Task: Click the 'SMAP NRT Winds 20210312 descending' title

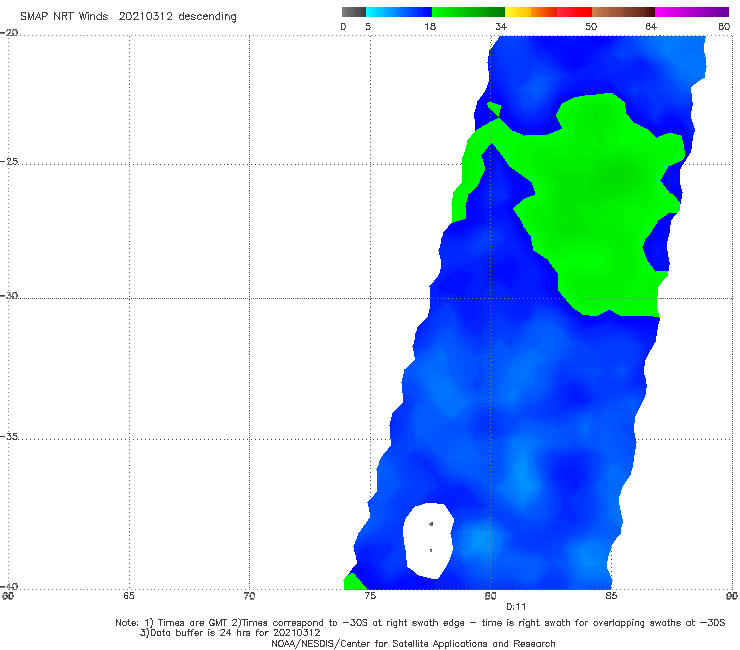Action: click(x=128, y=17)
